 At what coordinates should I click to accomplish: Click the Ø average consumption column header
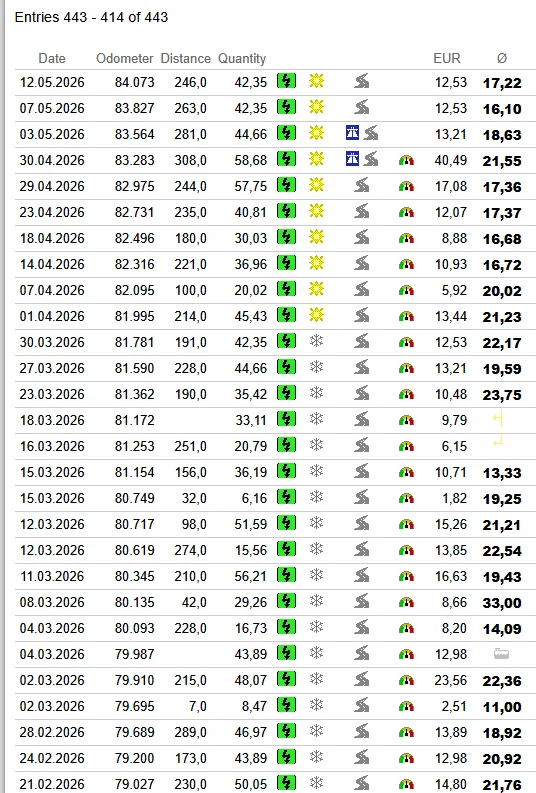point(502,59)
